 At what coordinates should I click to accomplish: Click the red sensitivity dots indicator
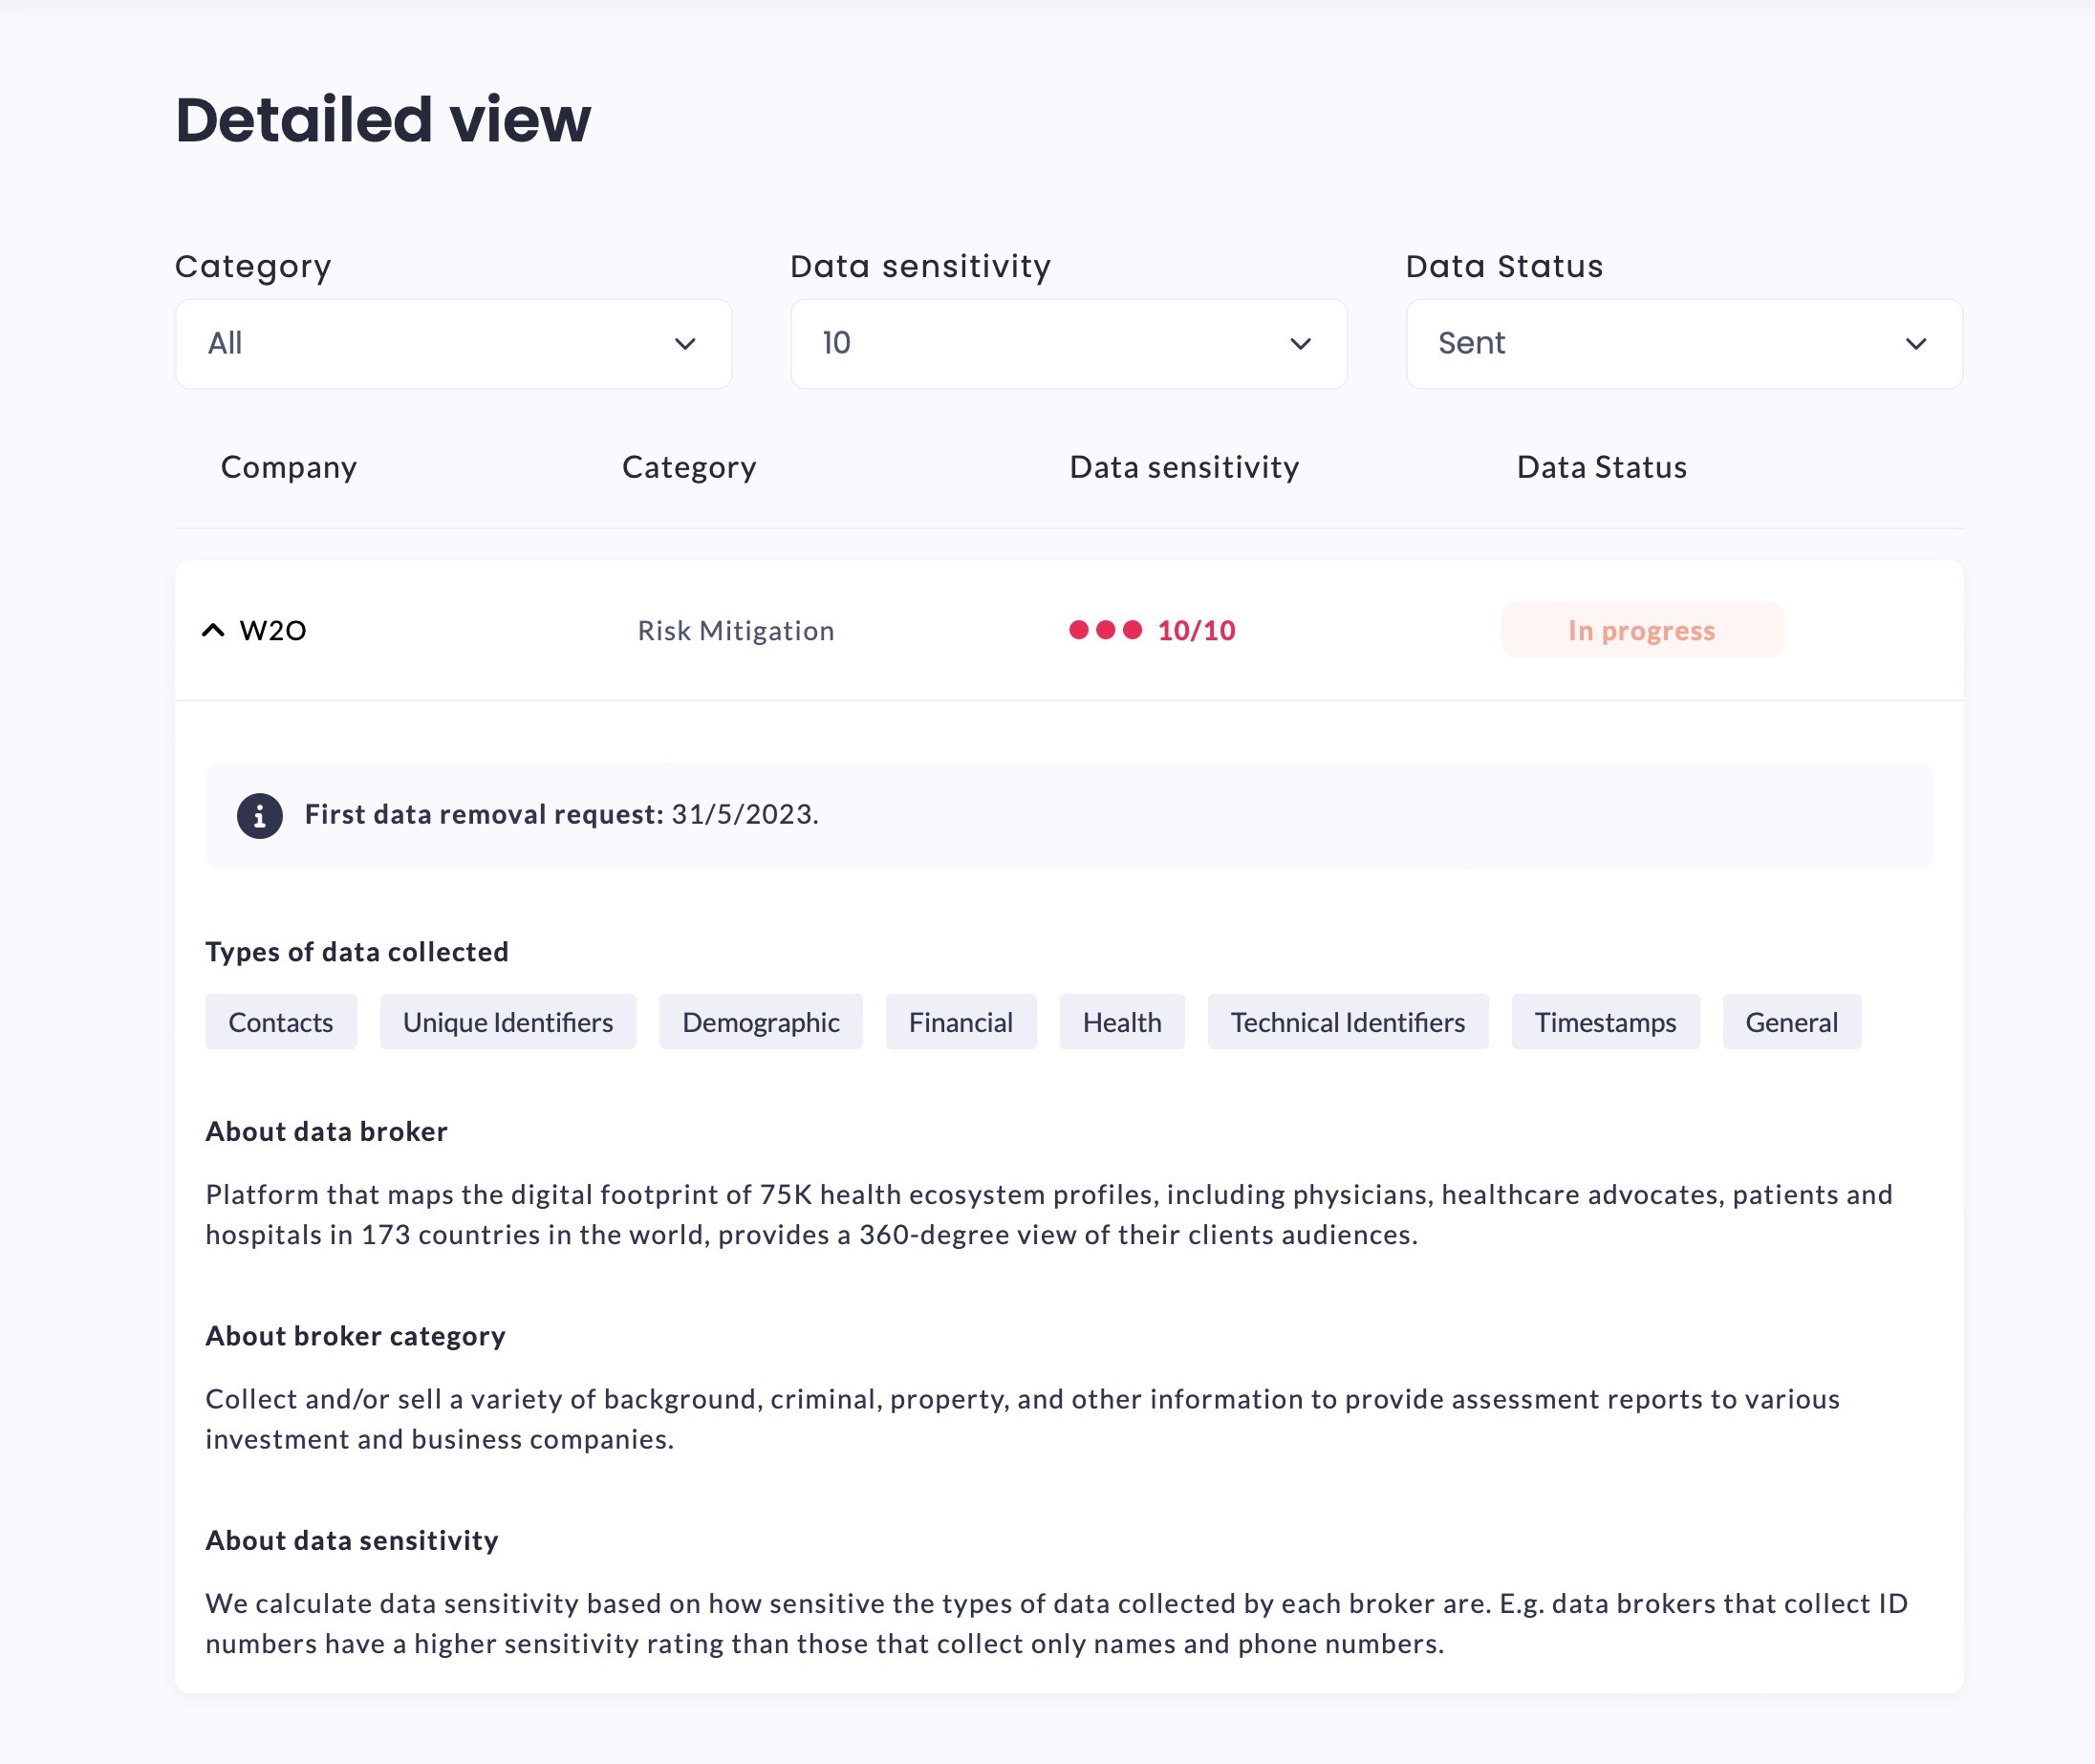pyautogui.click(x=1105, y=630)
